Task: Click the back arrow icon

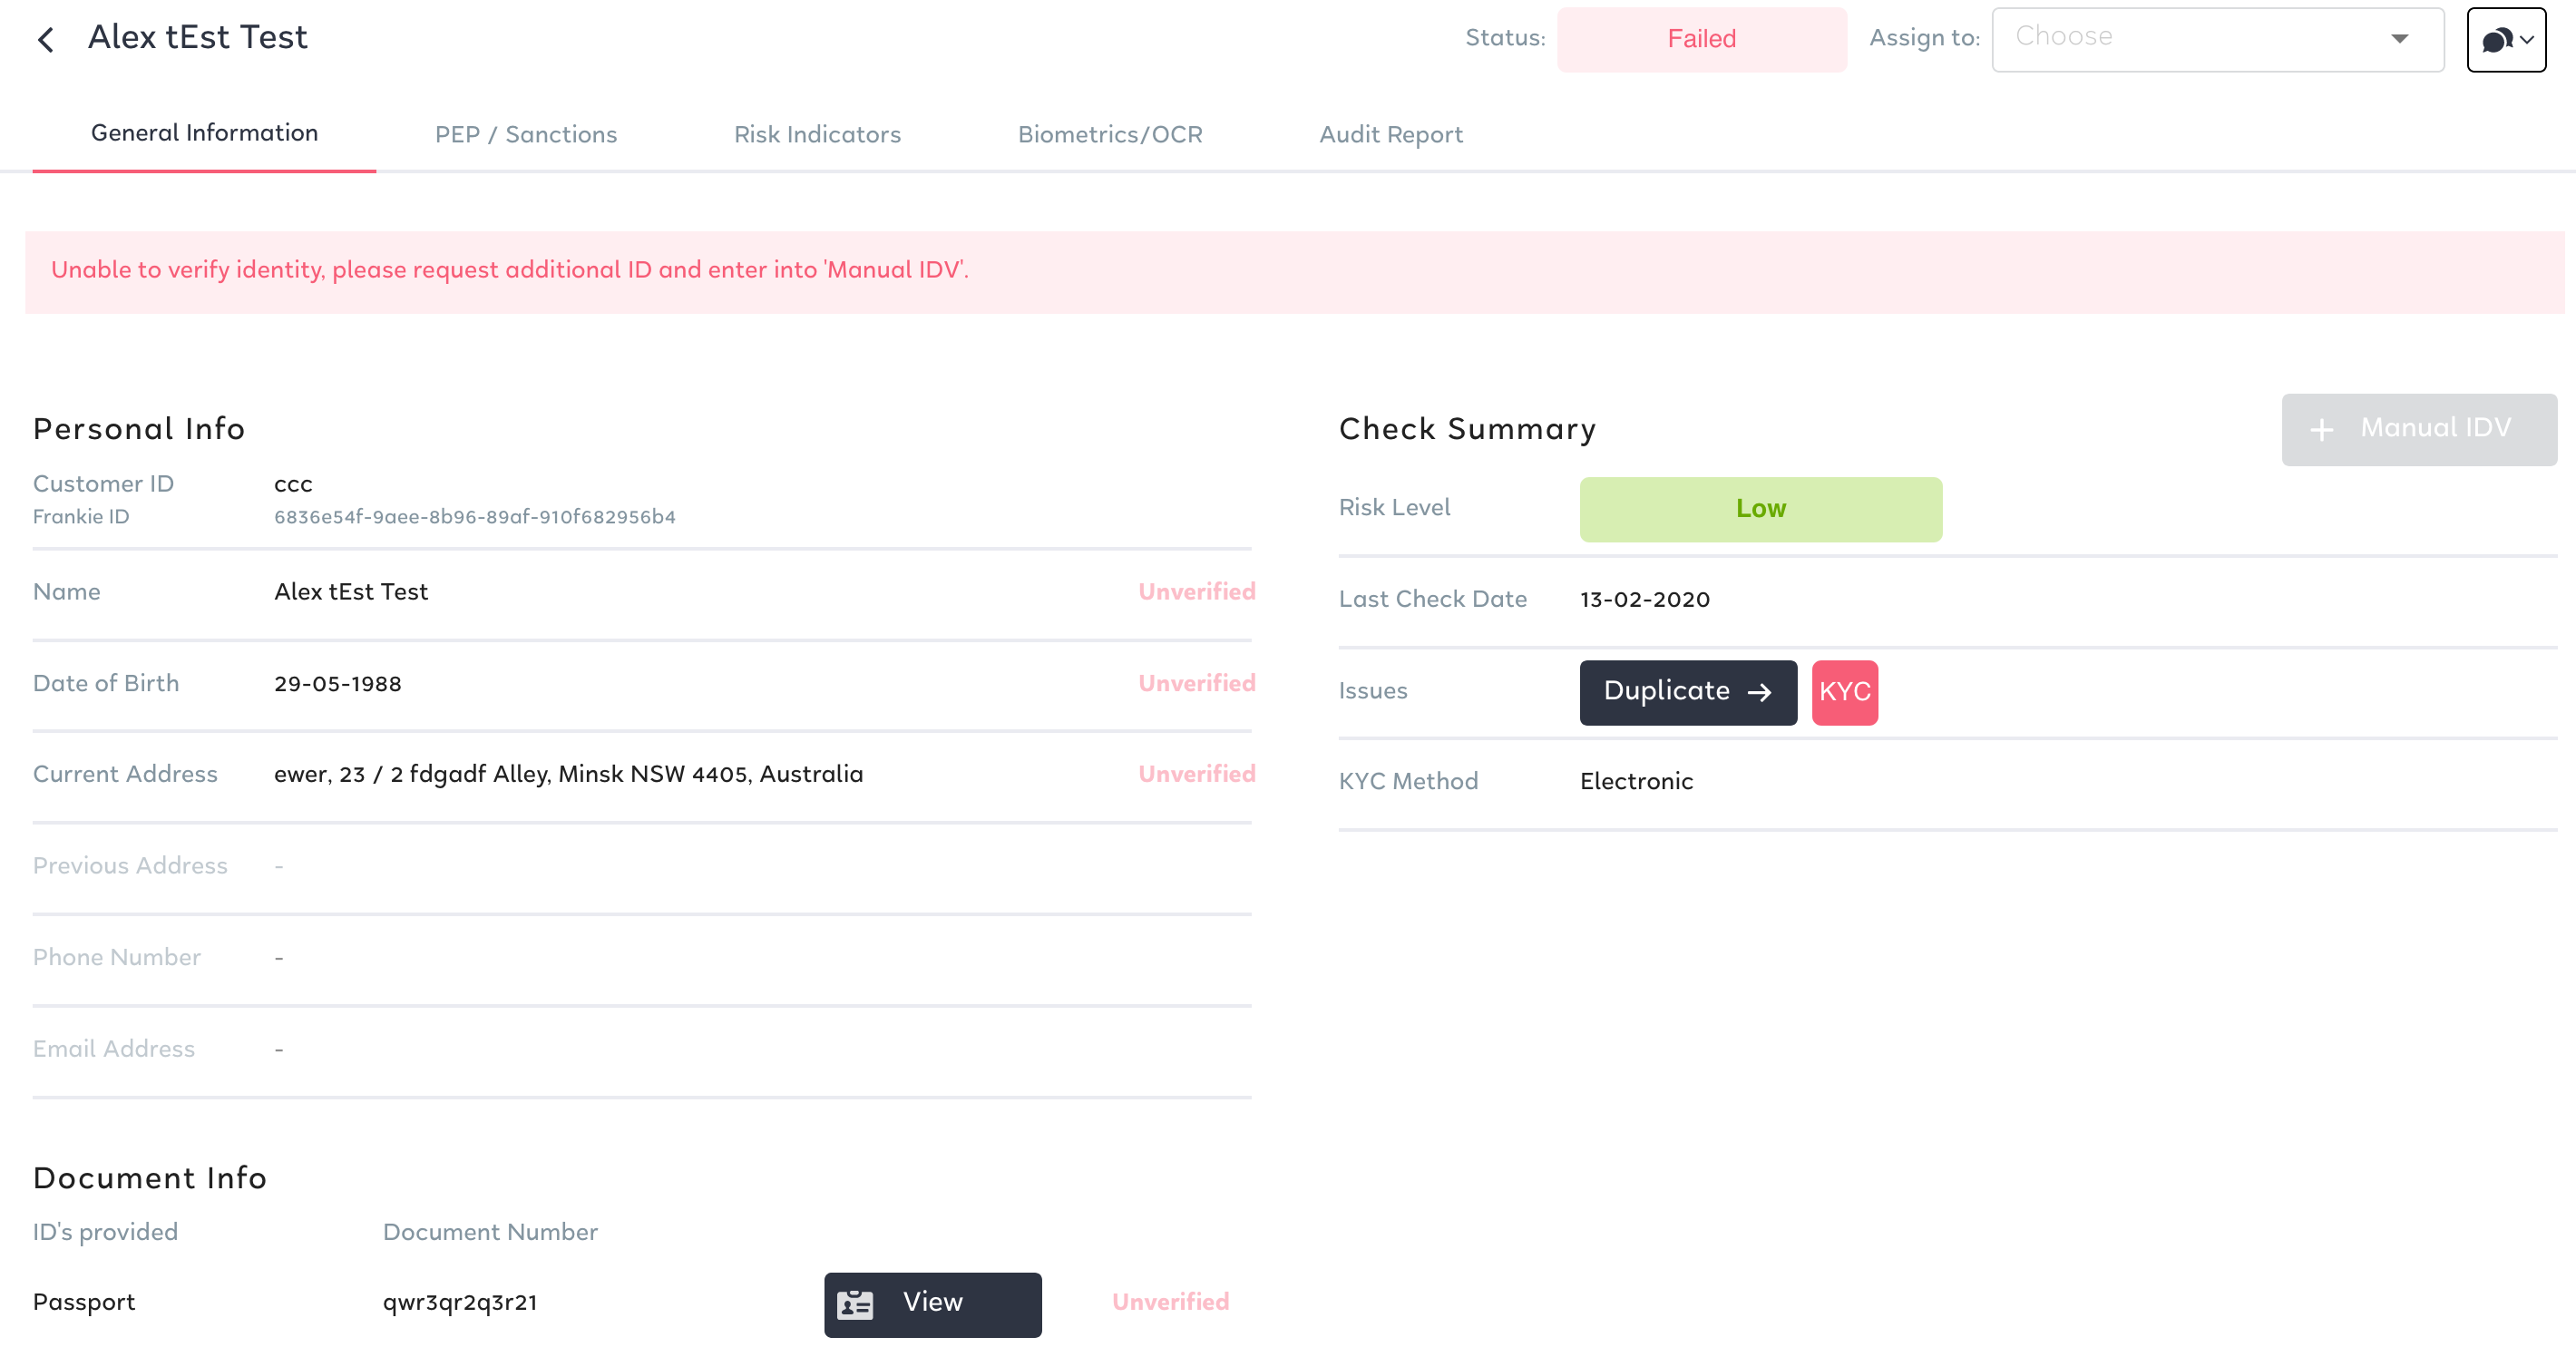Action: pyautogui.click(x=45, y=40)
